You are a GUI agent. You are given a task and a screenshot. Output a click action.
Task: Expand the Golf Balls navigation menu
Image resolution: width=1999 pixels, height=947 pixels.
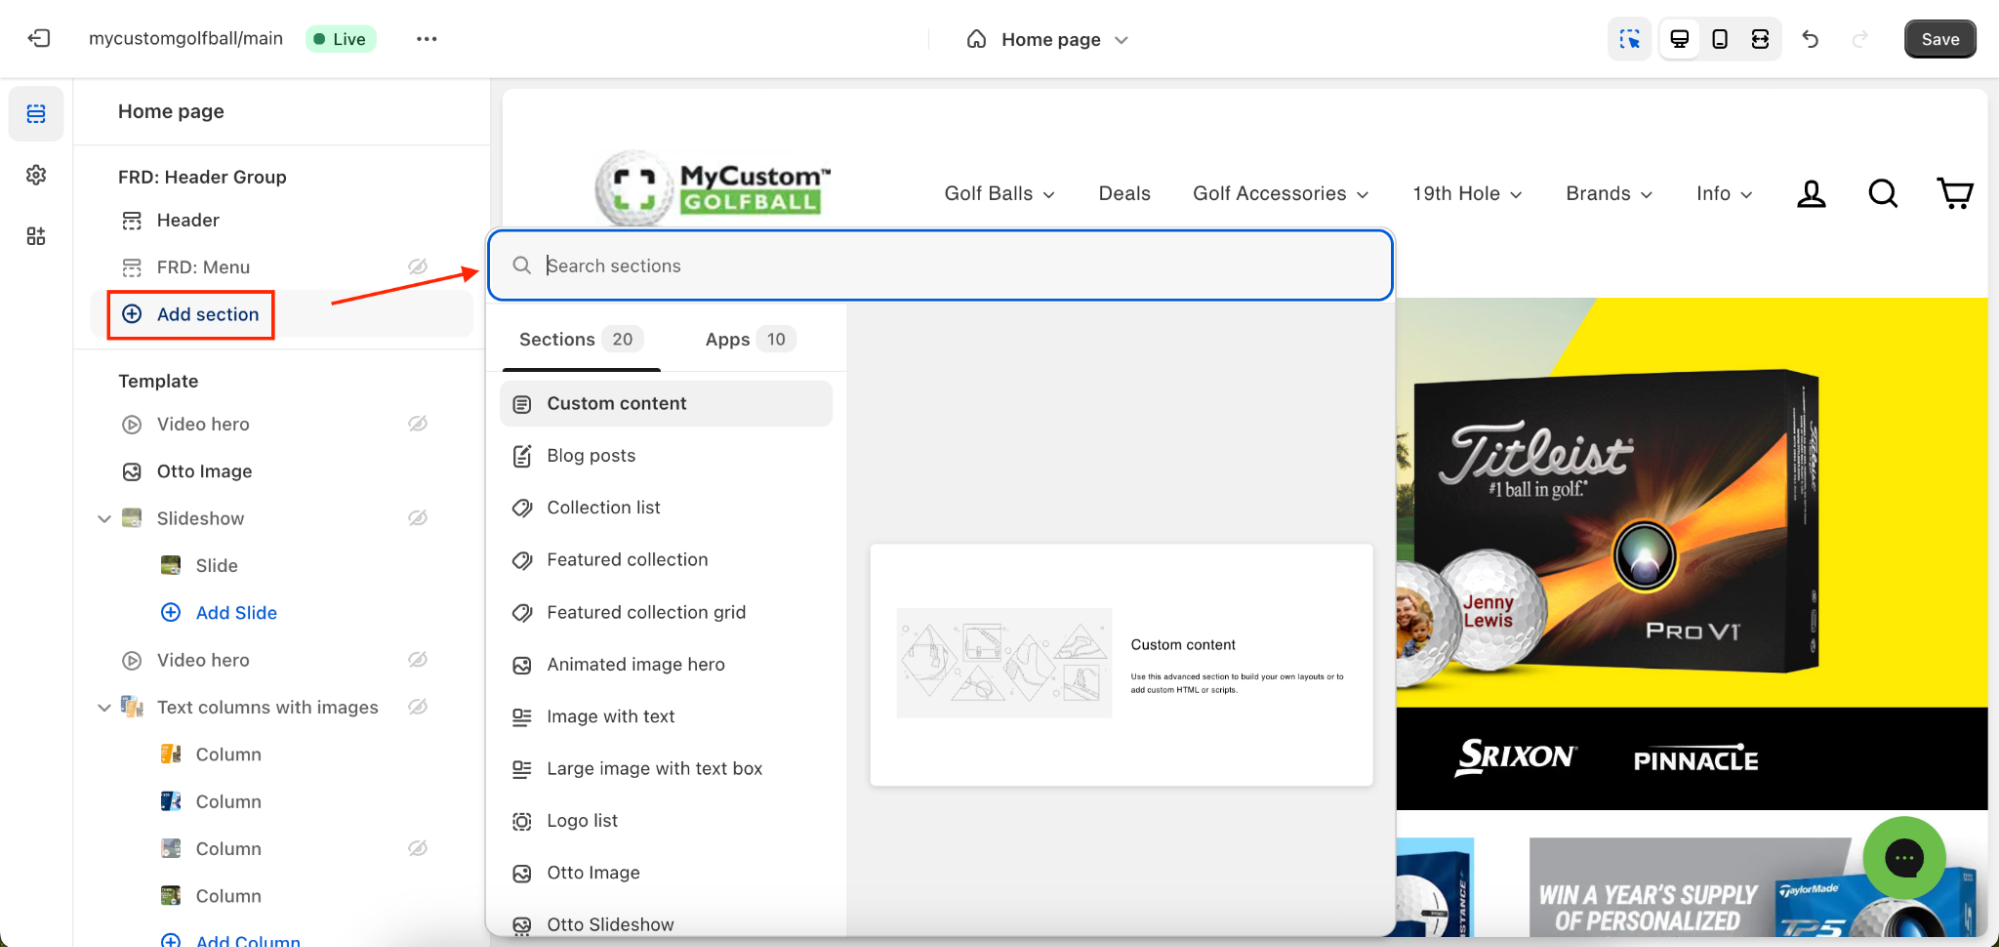(999, 194)
